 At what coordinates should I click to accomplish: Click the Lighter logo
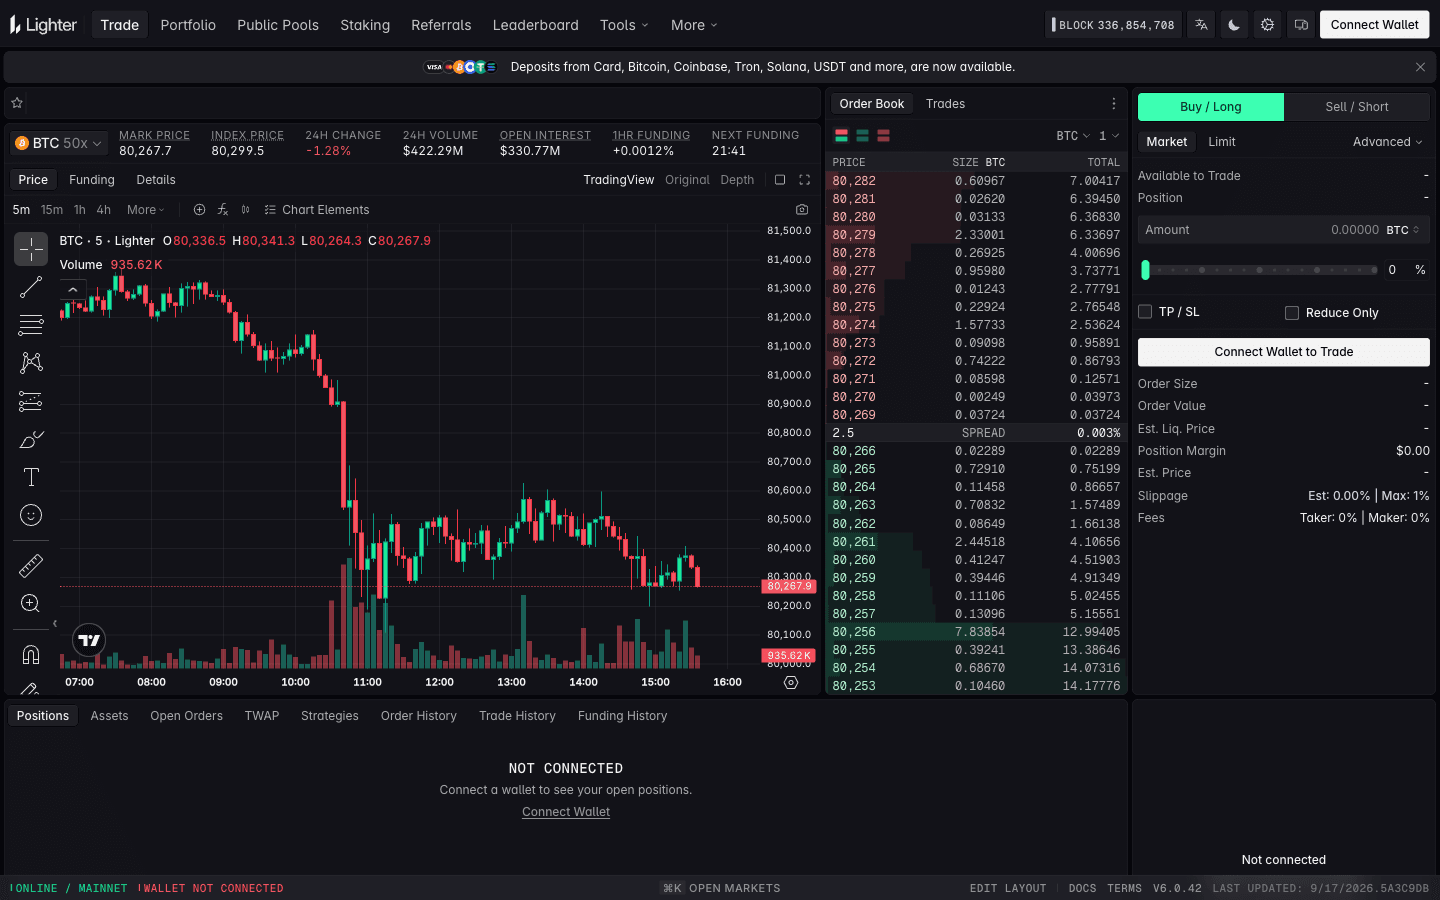pos(43,25)
